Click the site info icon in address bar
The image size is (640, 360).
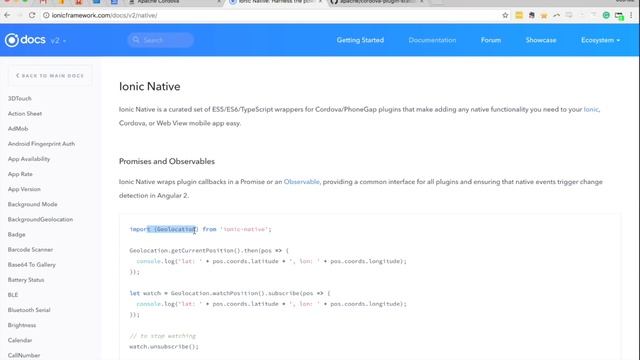[x=46, y=15]
